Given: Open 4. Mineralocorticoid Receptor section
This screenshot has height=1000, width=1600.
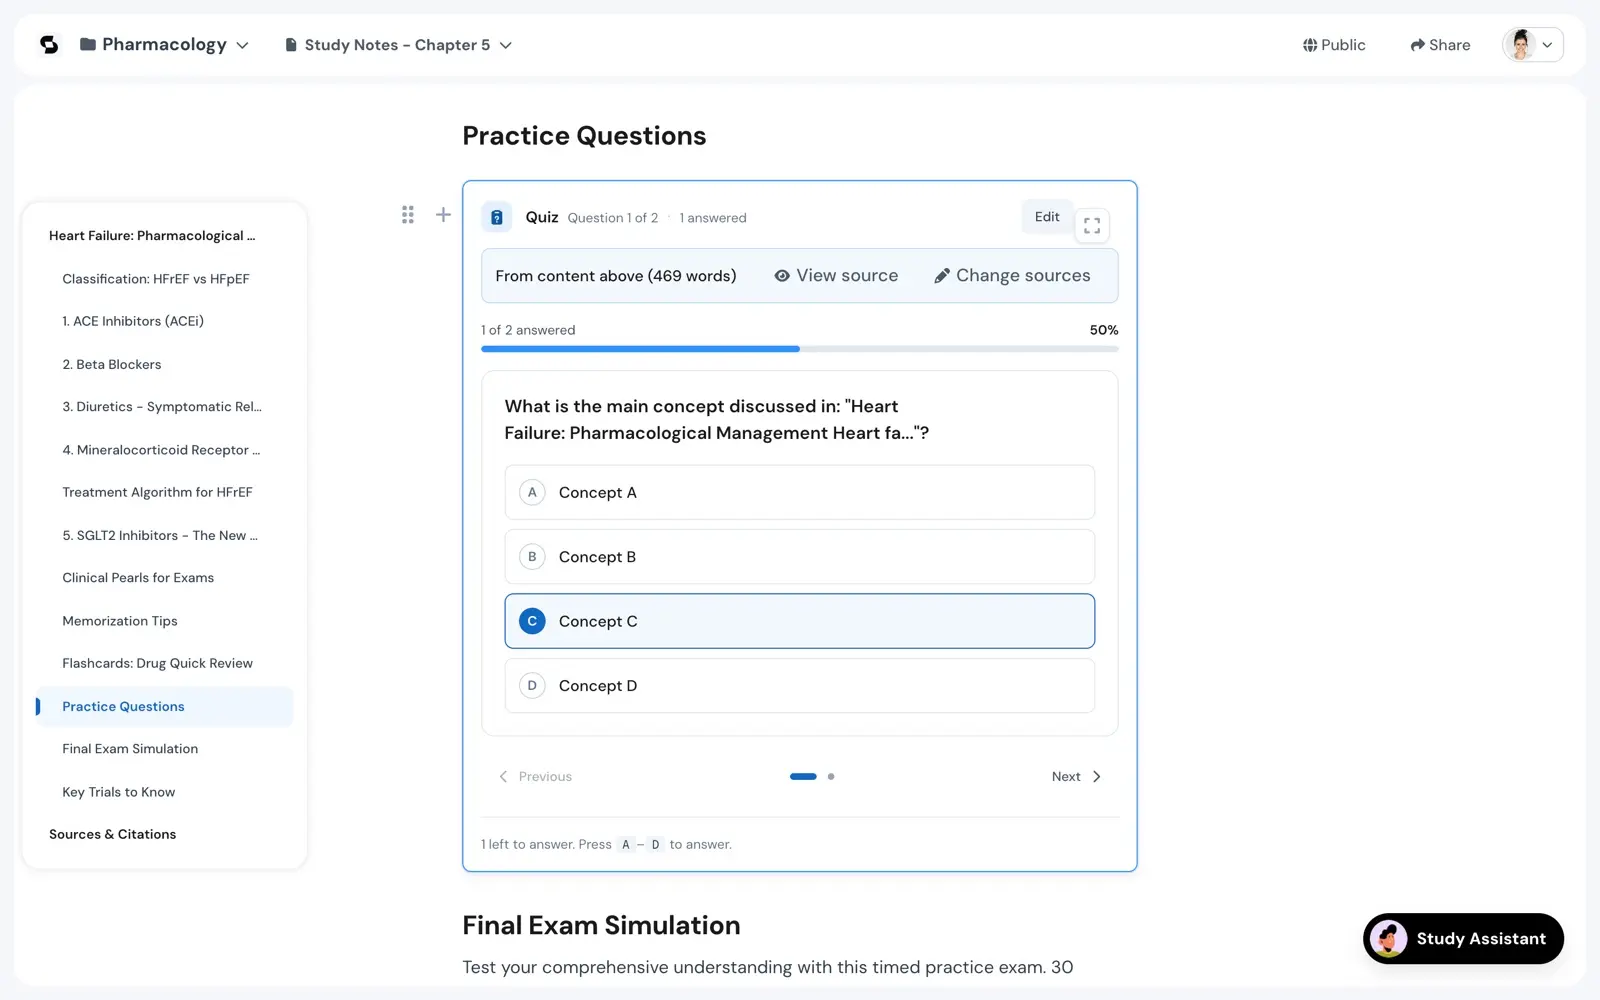Looking at the screenshot, I should [x=161, y=450].
